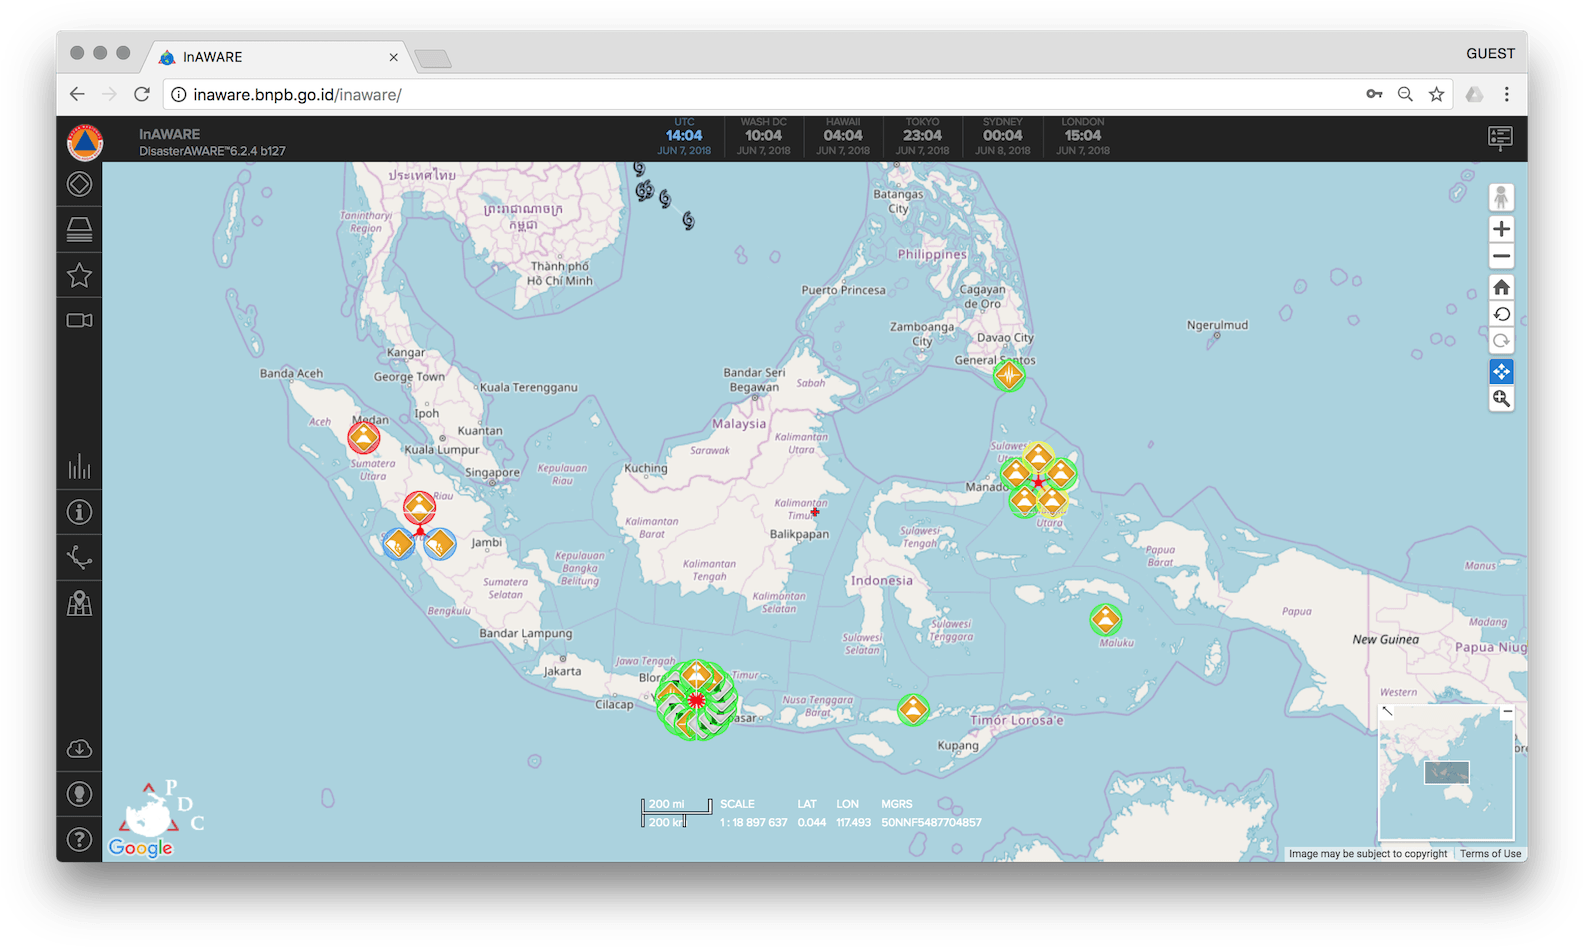Open the Hazards panel diamond icon

(x=79, y=184)
